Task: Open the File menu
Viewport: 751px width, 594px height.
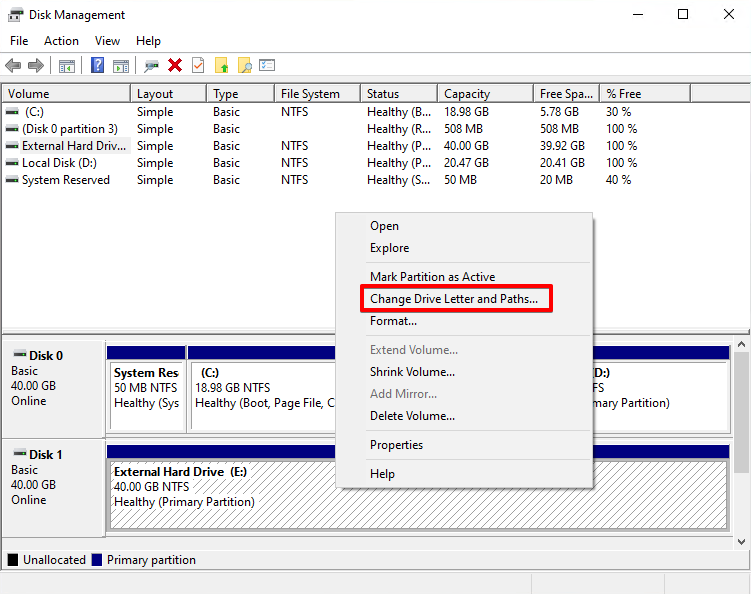Action: (x=19, y=41)
